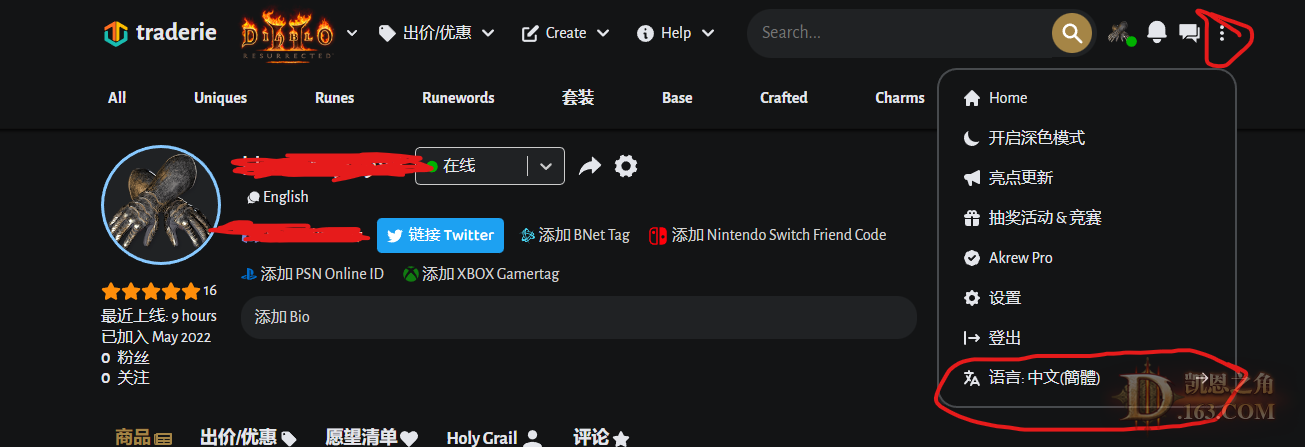Open profile settings gear icon
This screenshot has height=447, width=1305.
pyautogui.click(x=626, y=166)
